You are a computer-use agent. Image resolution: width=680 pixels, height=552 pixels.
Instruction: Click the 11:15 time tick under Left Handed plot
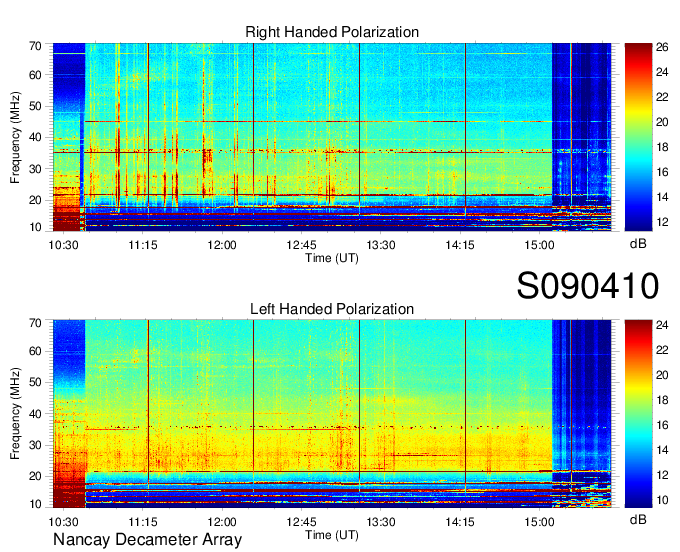point(143,522)
